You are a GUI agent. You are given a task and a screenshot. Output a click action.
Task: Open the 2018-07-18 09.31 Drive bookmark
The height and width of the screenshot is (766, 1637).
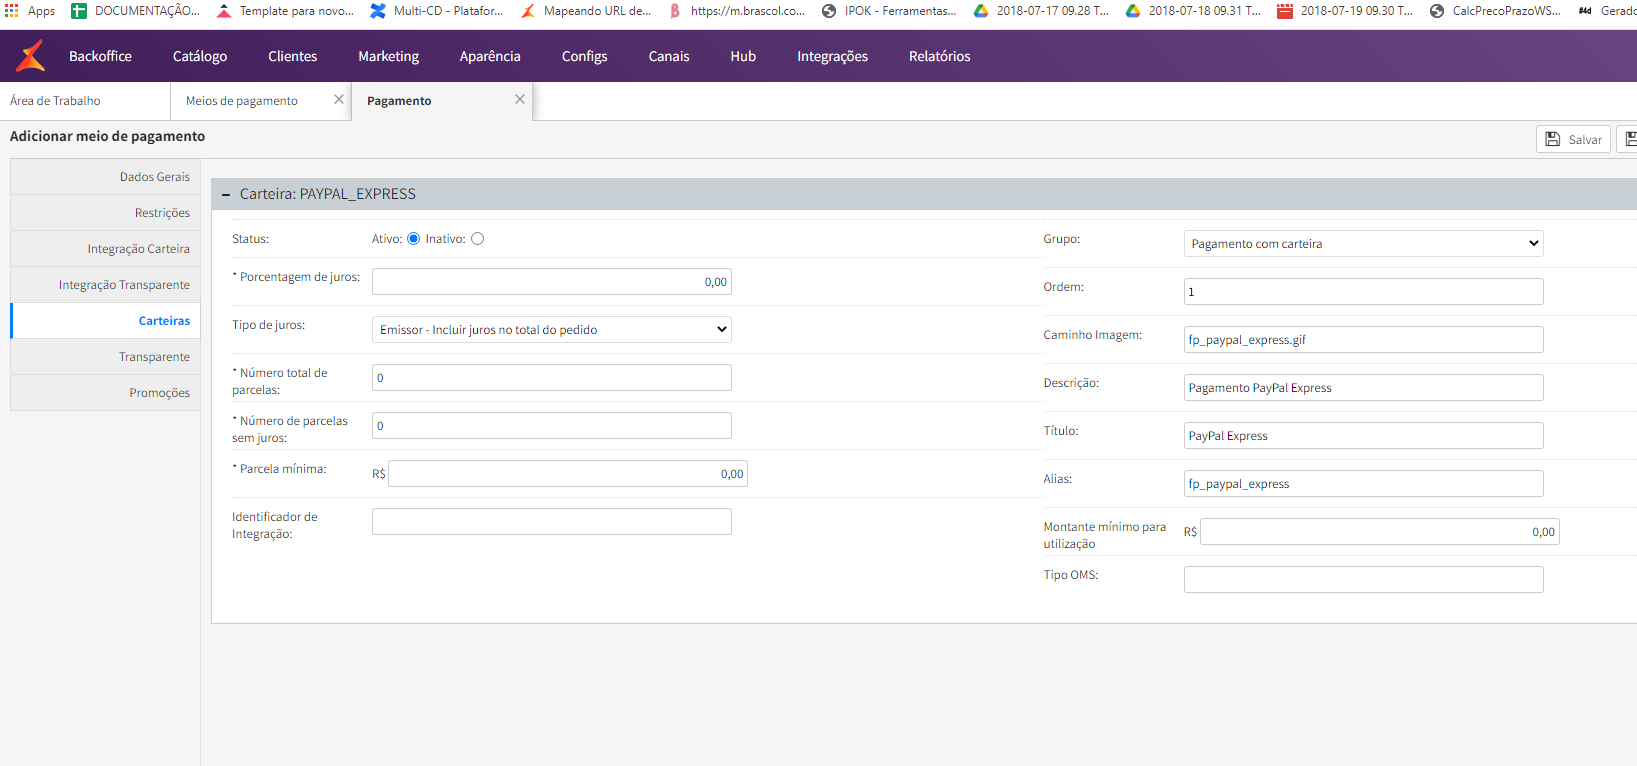1193,11
